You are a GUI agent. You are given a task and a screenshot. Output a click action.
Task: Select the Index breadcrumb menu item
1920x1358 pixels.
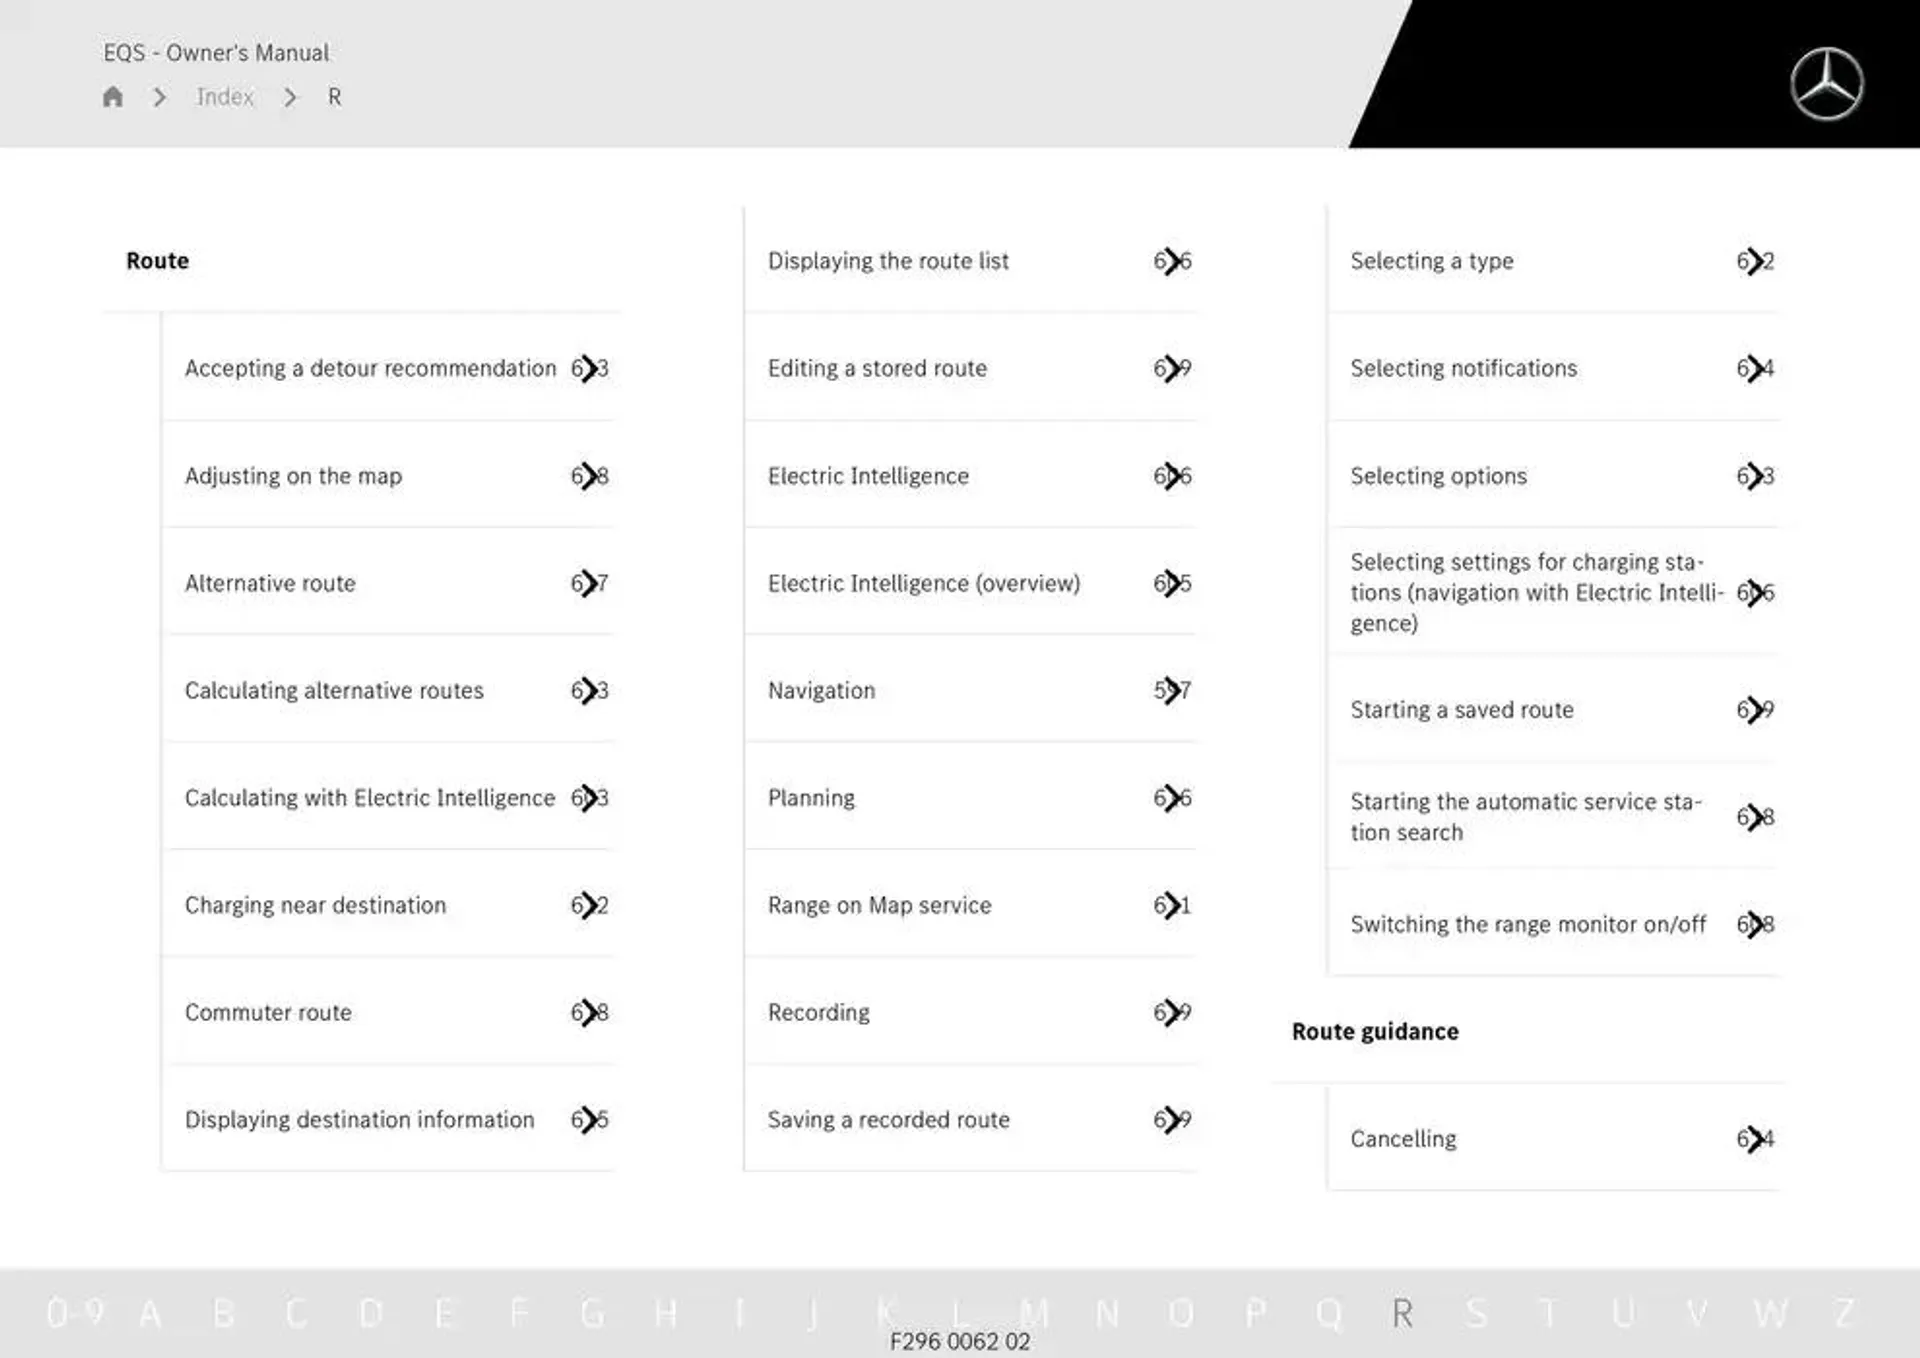226,96
